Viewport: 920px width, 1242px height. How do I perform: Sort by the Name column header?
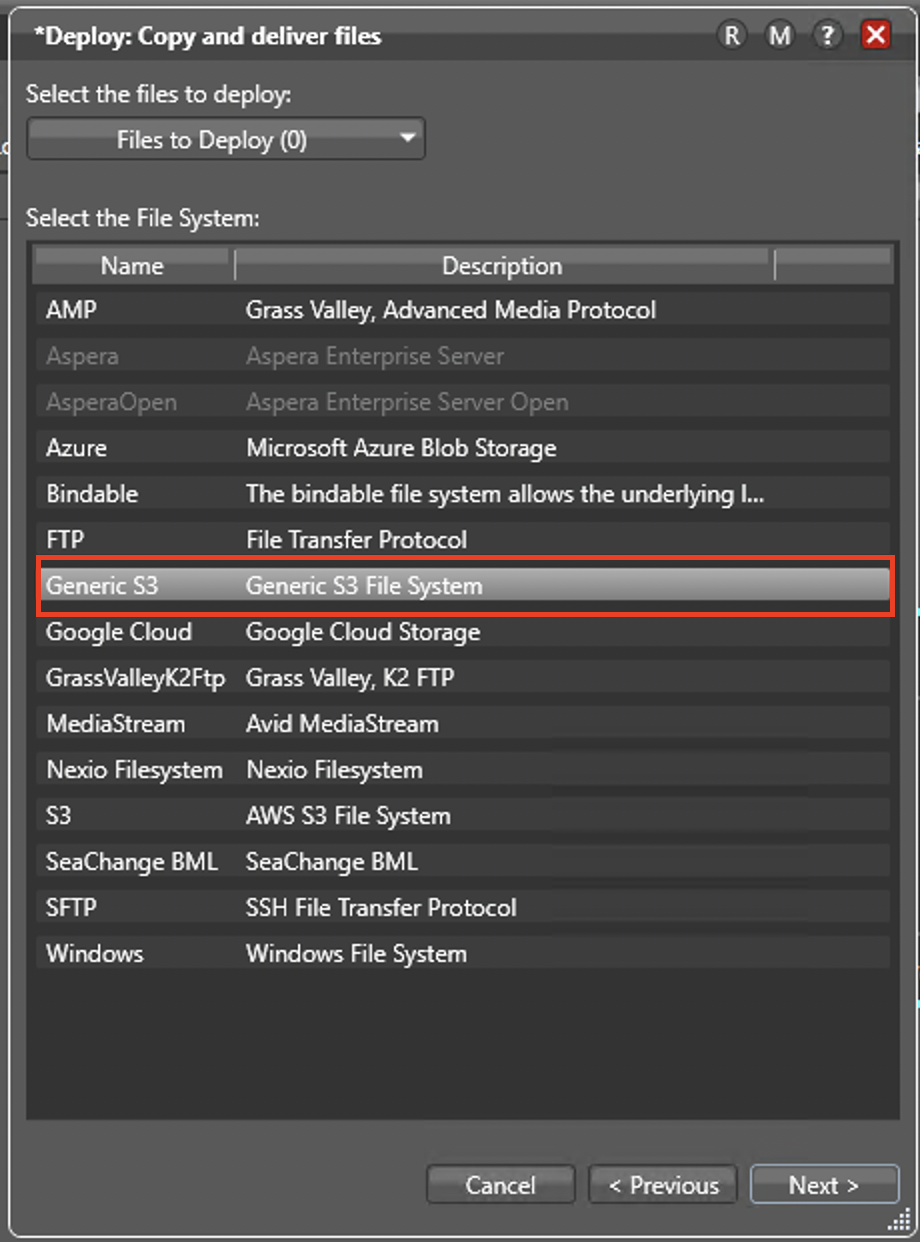132,266
